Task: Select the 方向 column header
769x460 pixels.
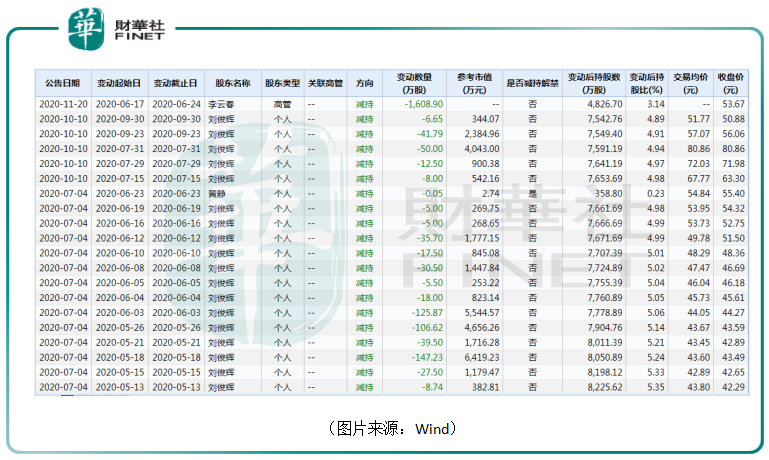Action: click(x=365, y=83)
